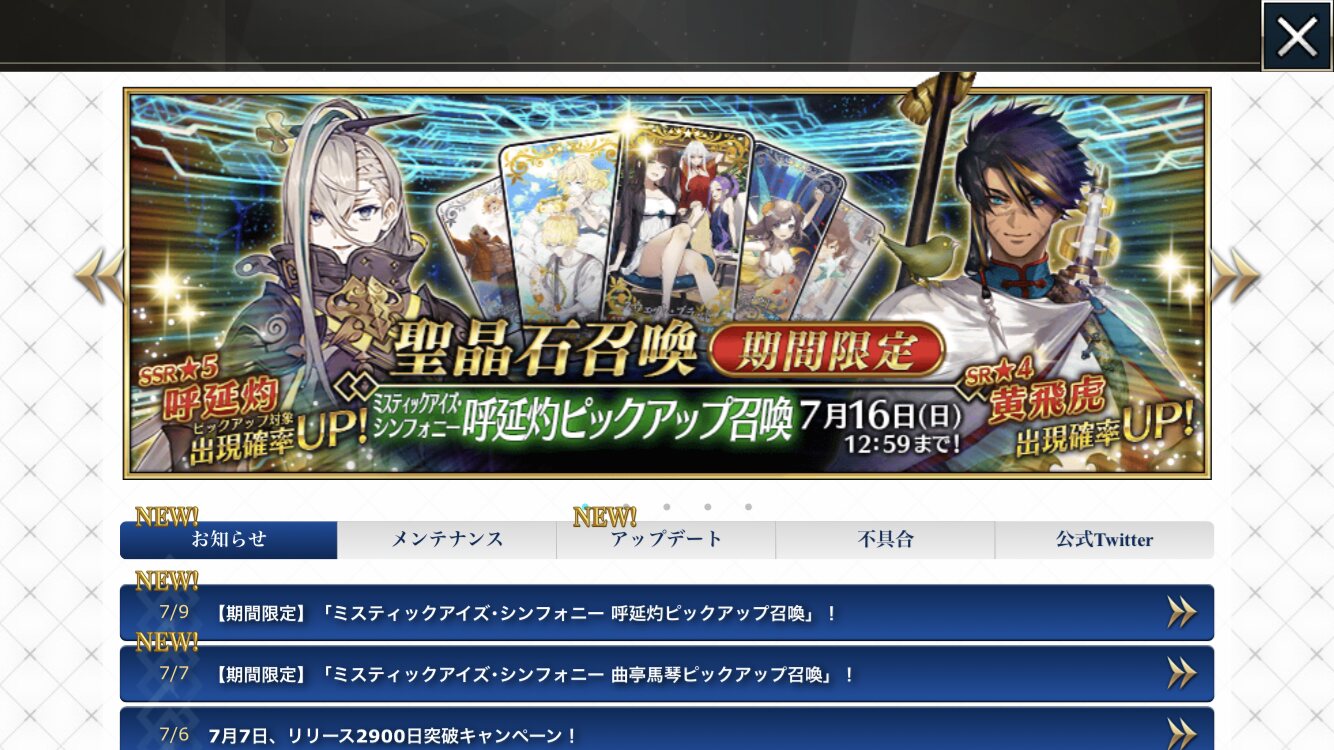Viewport: 1334px width, 750px height.
Task: Open the 不具合 tab
Action: pyautogui.click(x=885, y=540)
